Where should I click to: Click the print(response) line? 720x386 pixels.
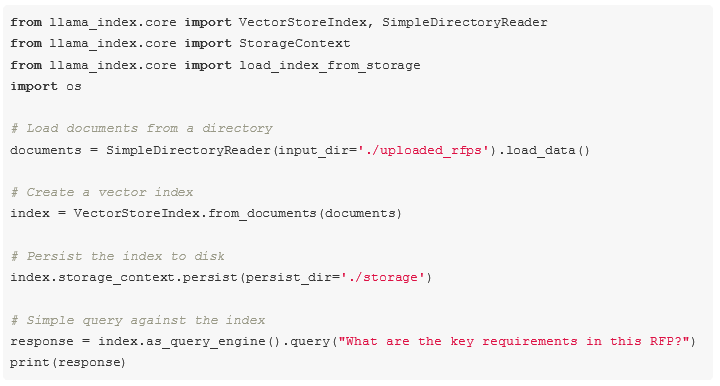68,363
